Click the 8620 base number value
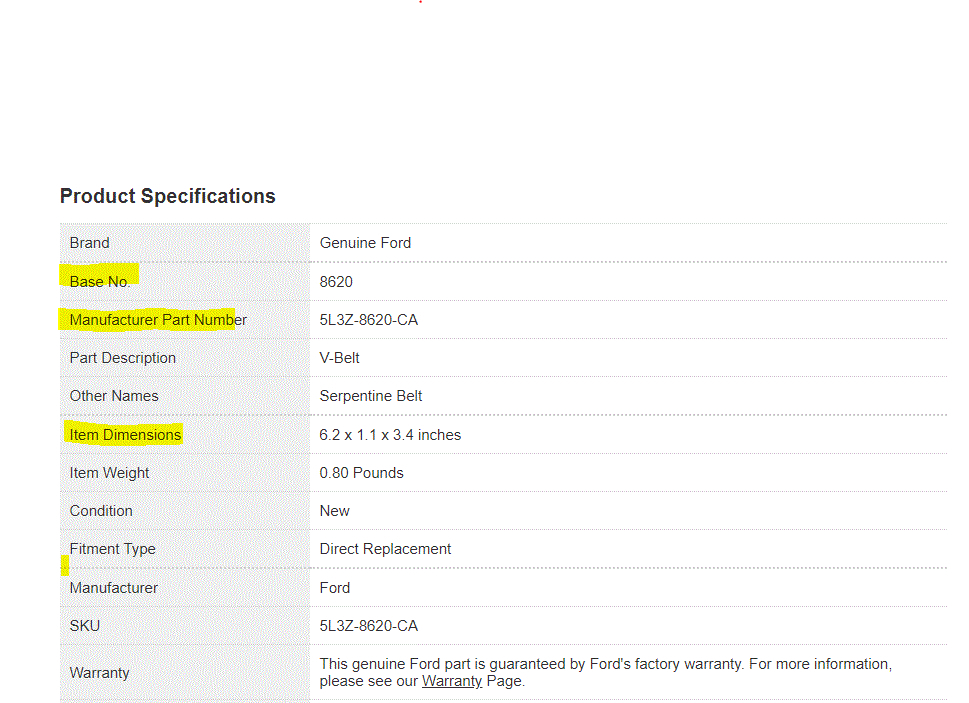The width and height of the screenshot is (969, 703). point(336,282)
